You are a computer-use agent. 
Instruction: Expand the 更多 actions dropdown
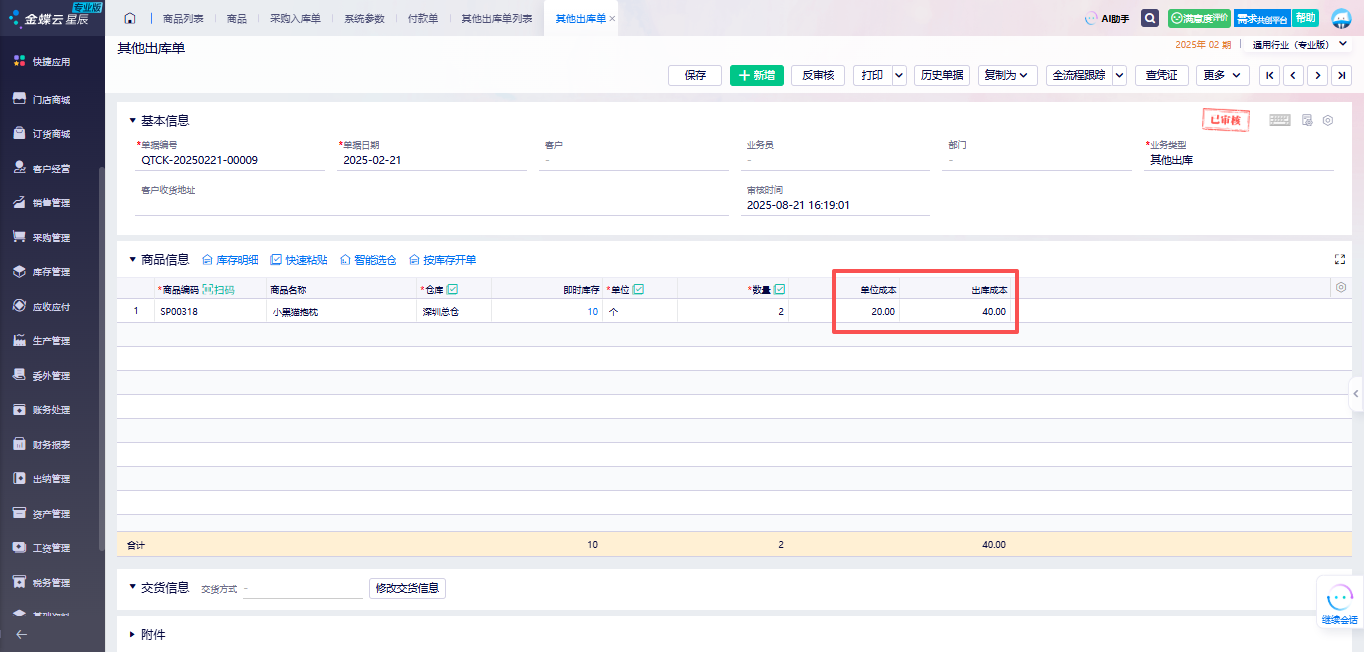click(1222, 75)
